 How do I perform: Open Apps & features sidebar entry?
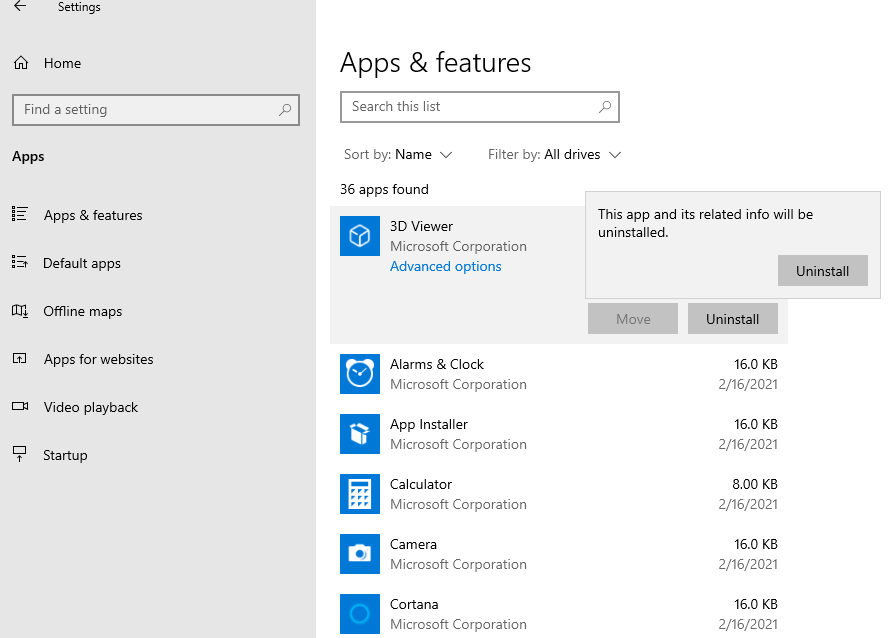tap(93, 215)
